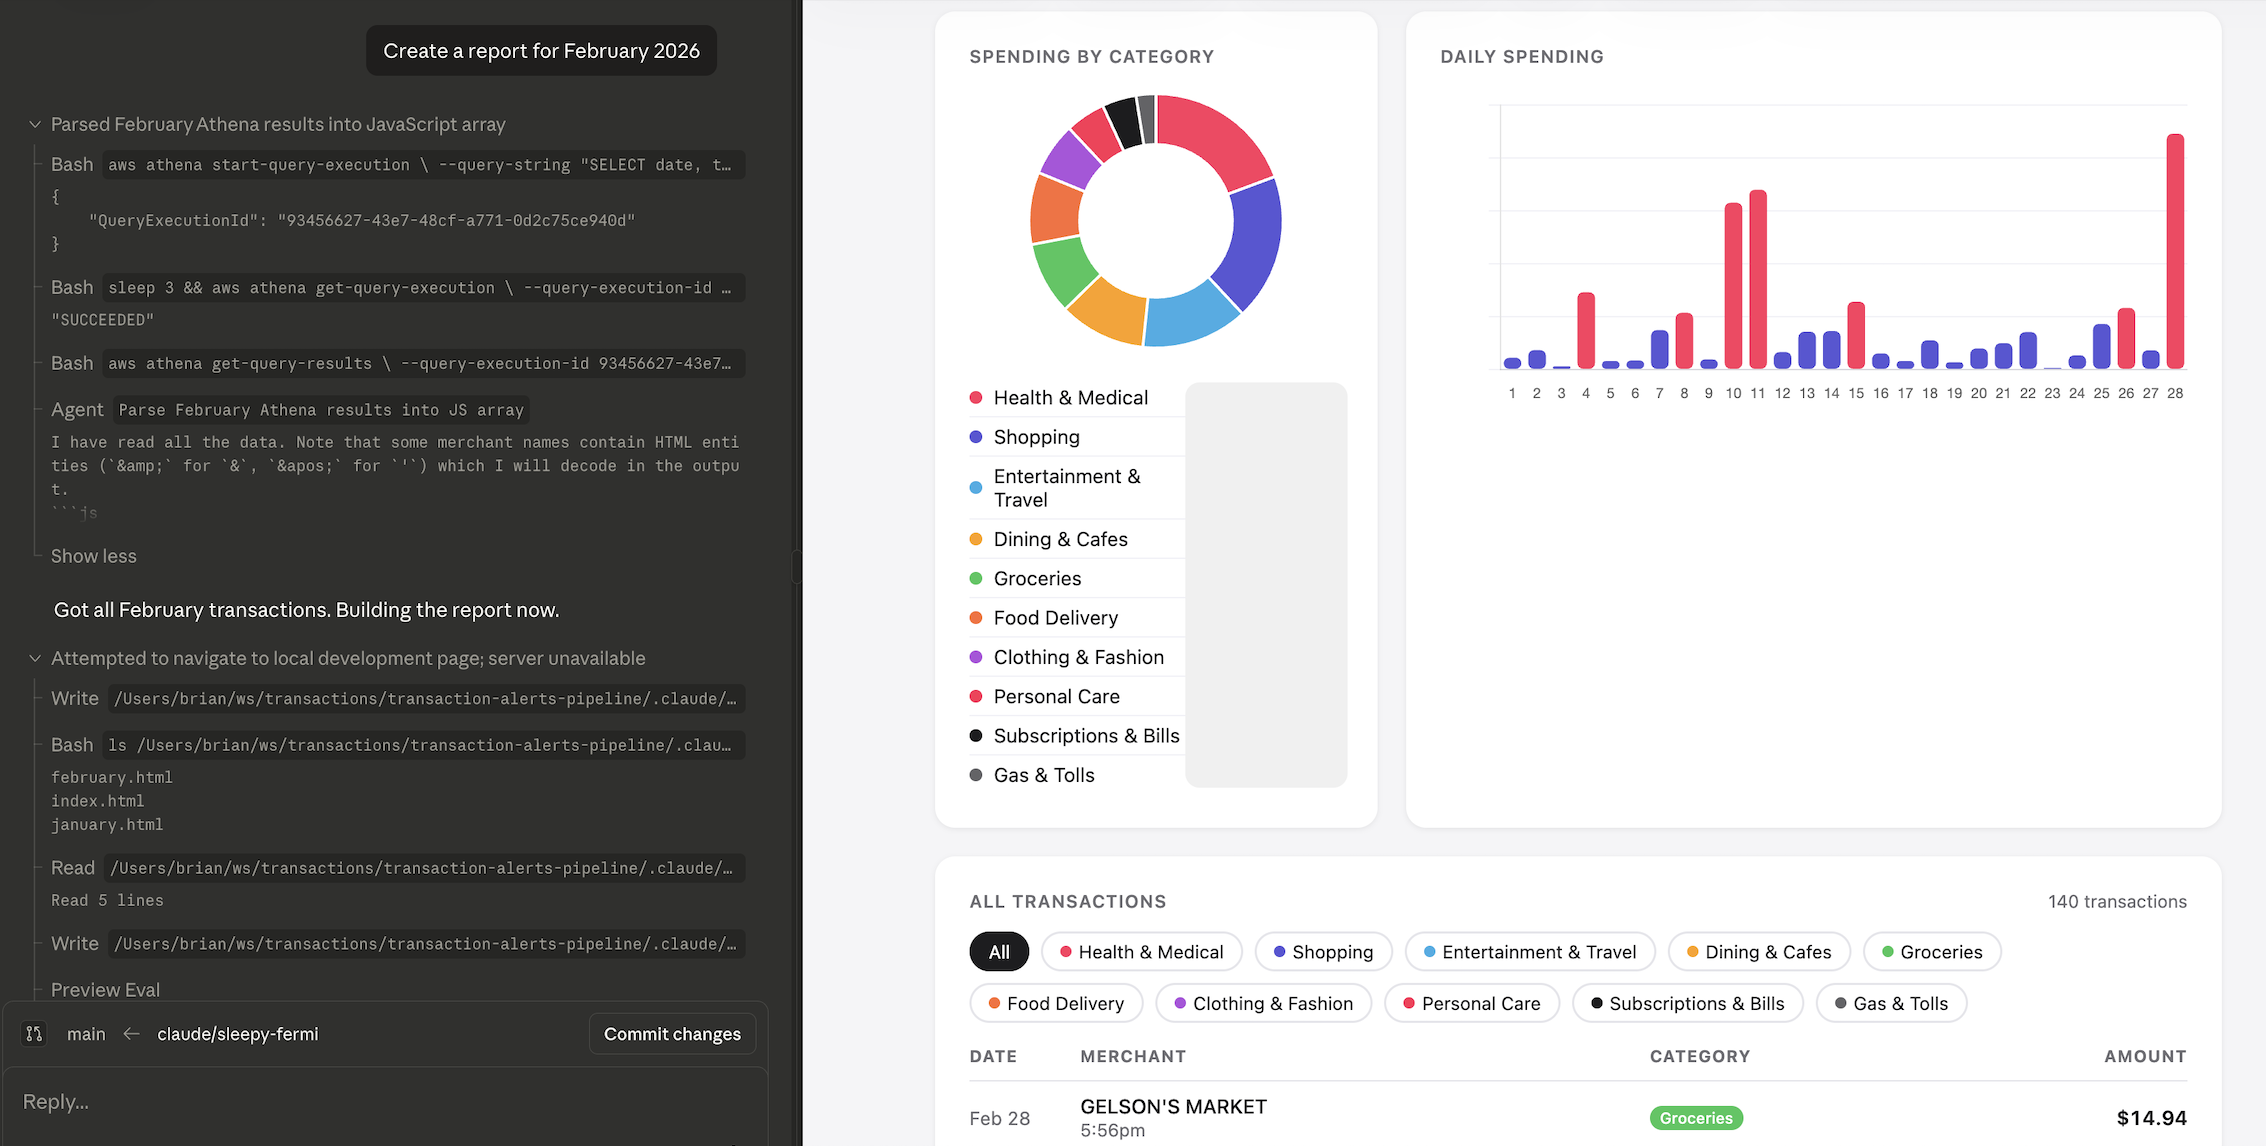Click the Subscriptions & Bills filter chip
This screenshot has height=1146, width=2266.
1687,1003
